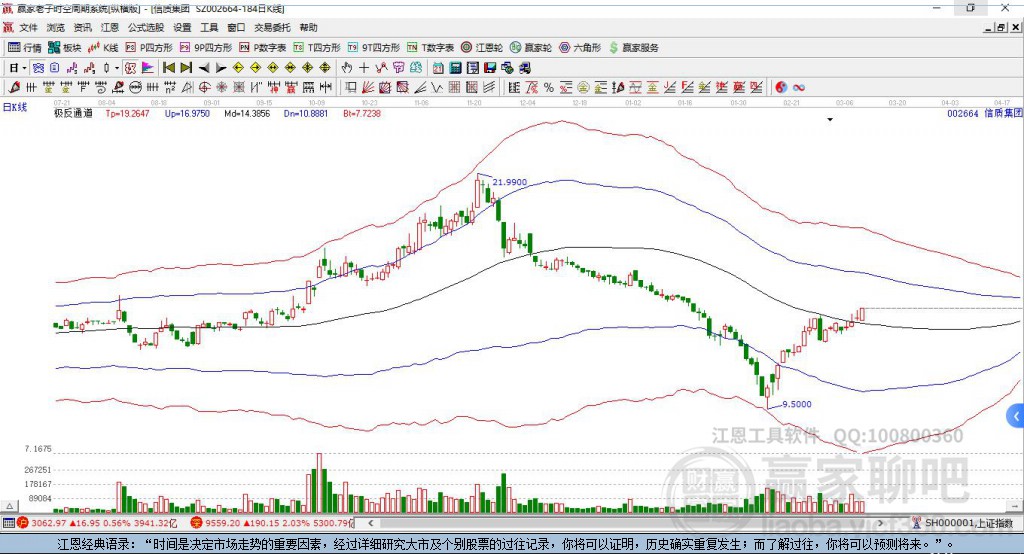Select the crosshair cursor tool

point(364,68)
